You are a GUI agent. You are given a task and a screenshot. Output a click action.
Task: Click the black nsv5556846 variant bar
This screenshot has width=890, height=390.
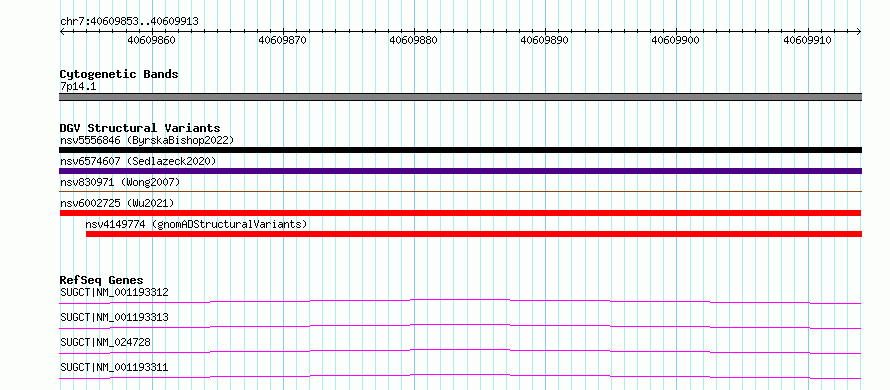click(460, 150)
